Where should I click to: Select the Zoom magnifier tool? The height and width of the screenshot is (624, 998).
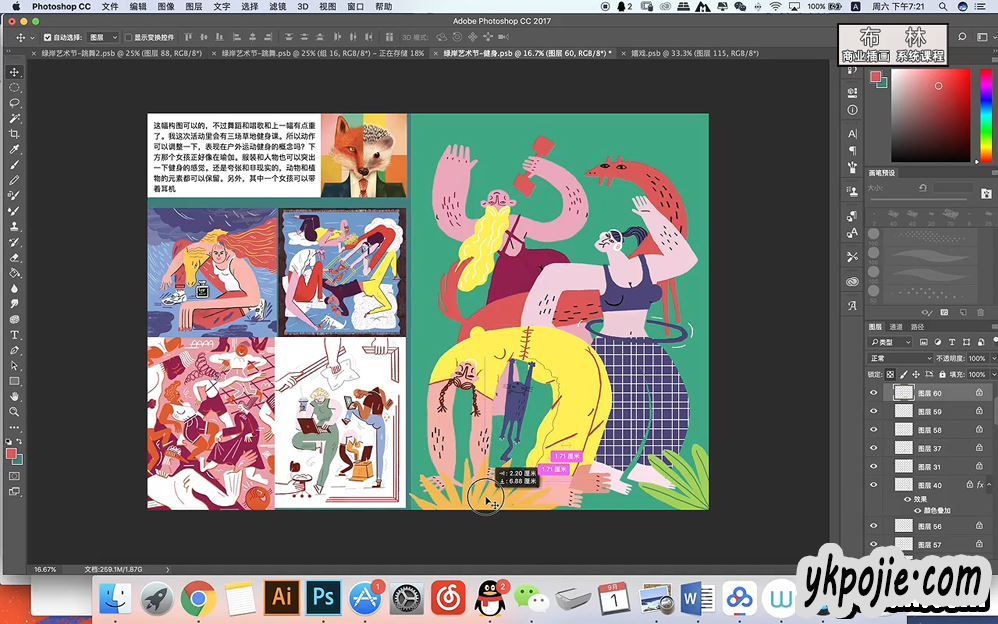pos(15,412)
